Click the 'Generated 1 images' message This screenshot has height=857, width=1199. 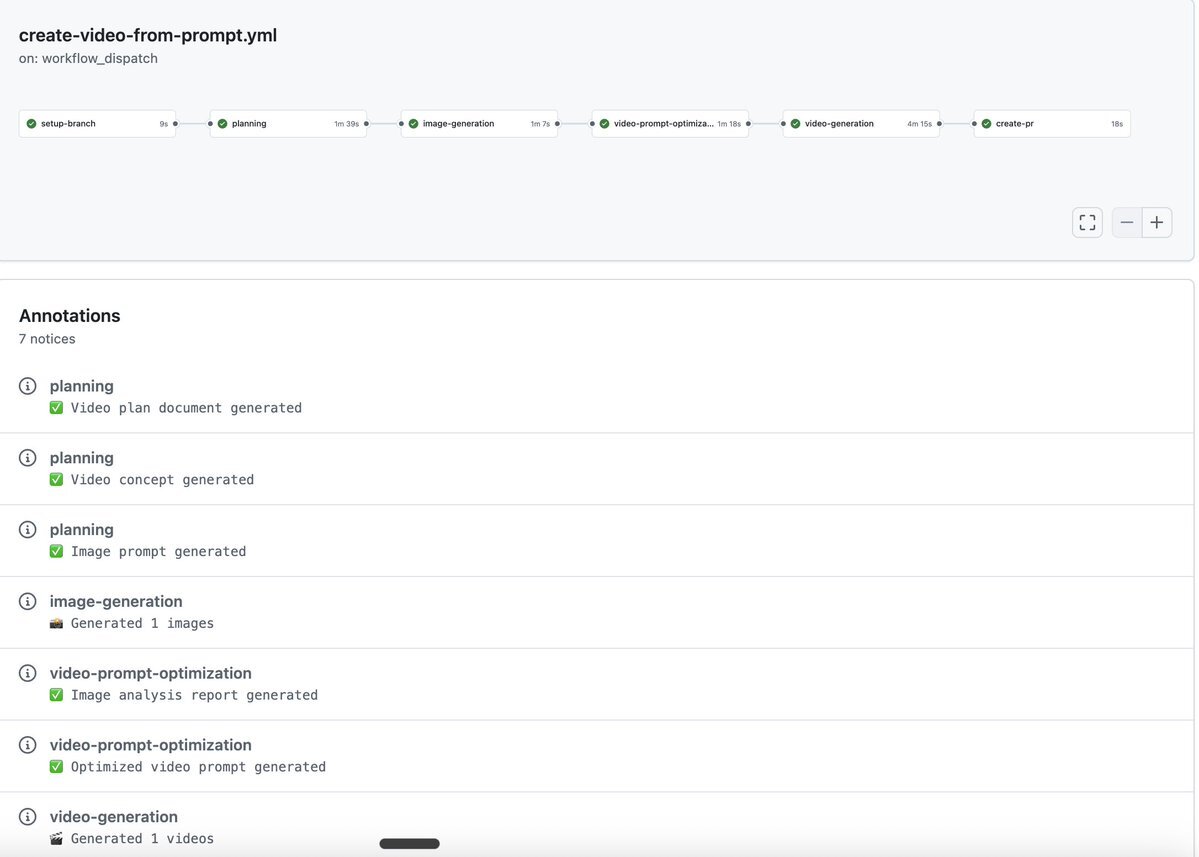point(142,624)
